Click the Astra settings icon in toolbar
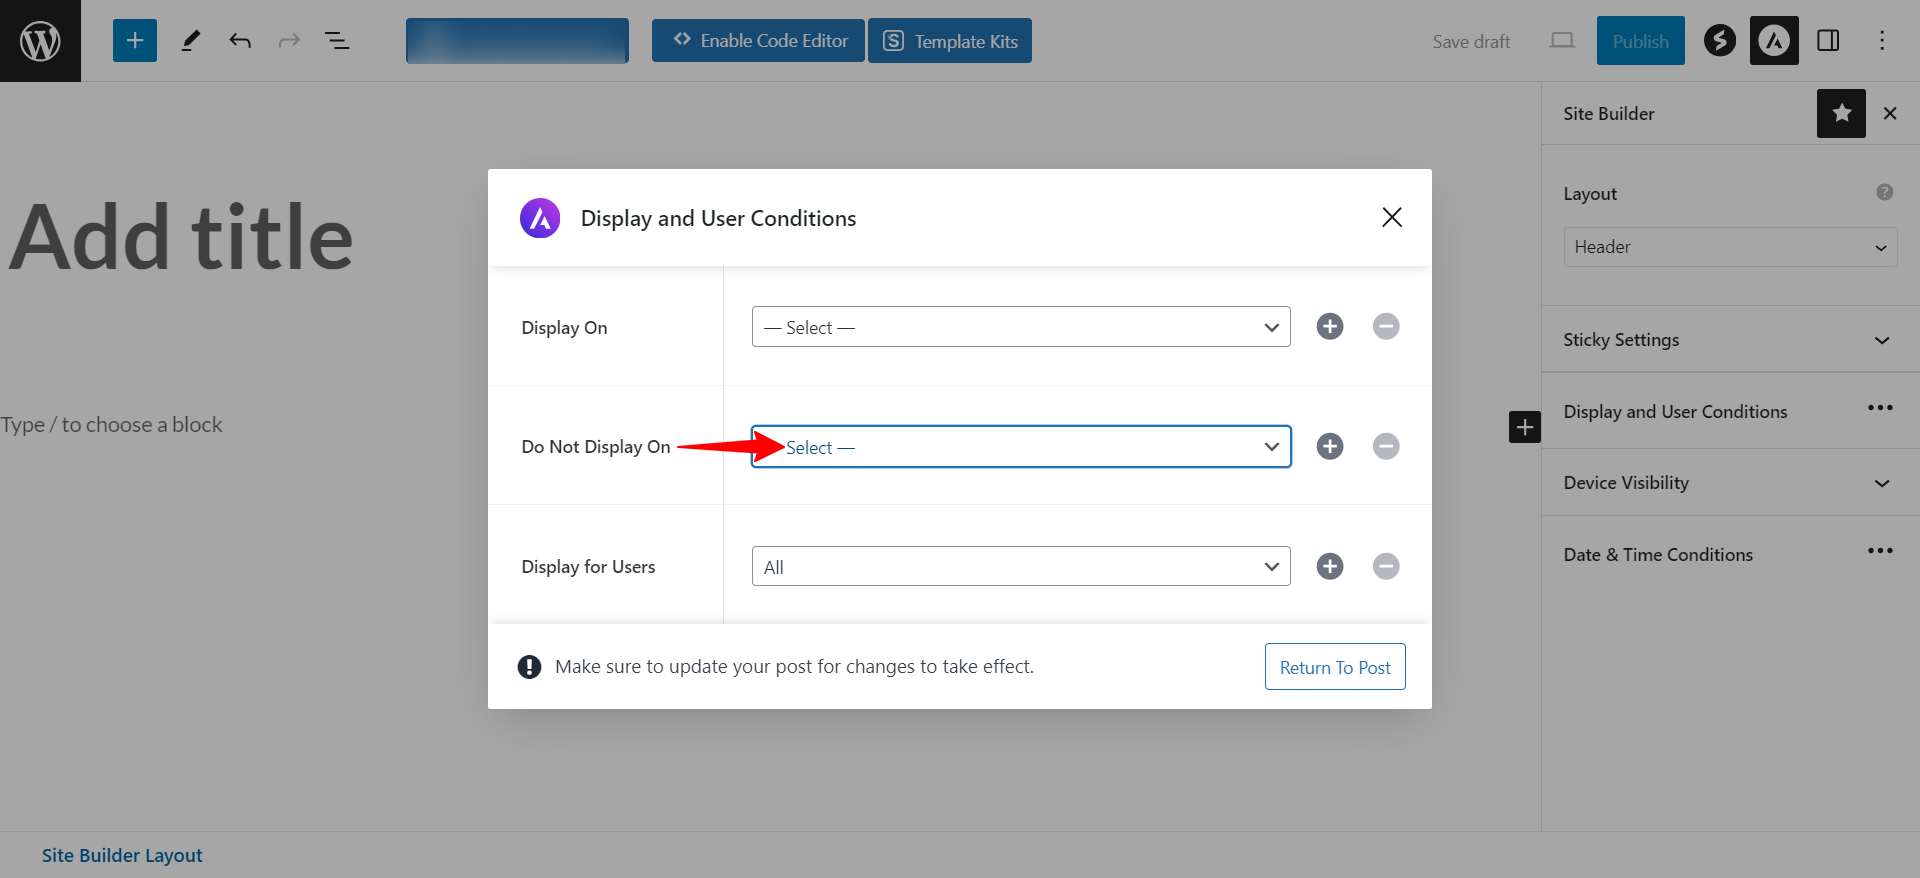 (x=1773, y=41)
